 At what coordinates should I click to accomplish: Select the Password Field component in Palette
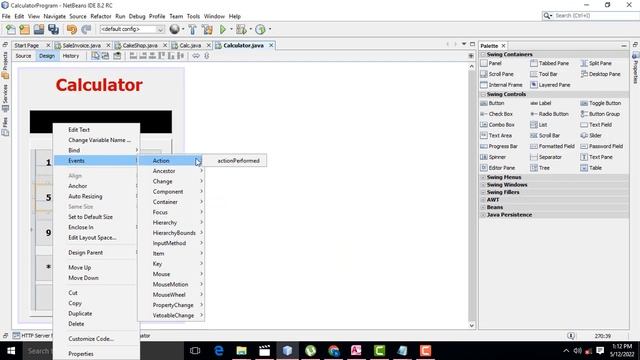[602, 146]
